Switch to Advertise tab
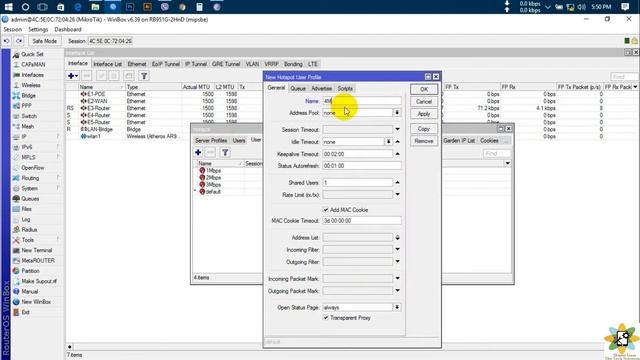Viewport: 640px width, 360px height. pyautogui.click(x=322, y=89)
